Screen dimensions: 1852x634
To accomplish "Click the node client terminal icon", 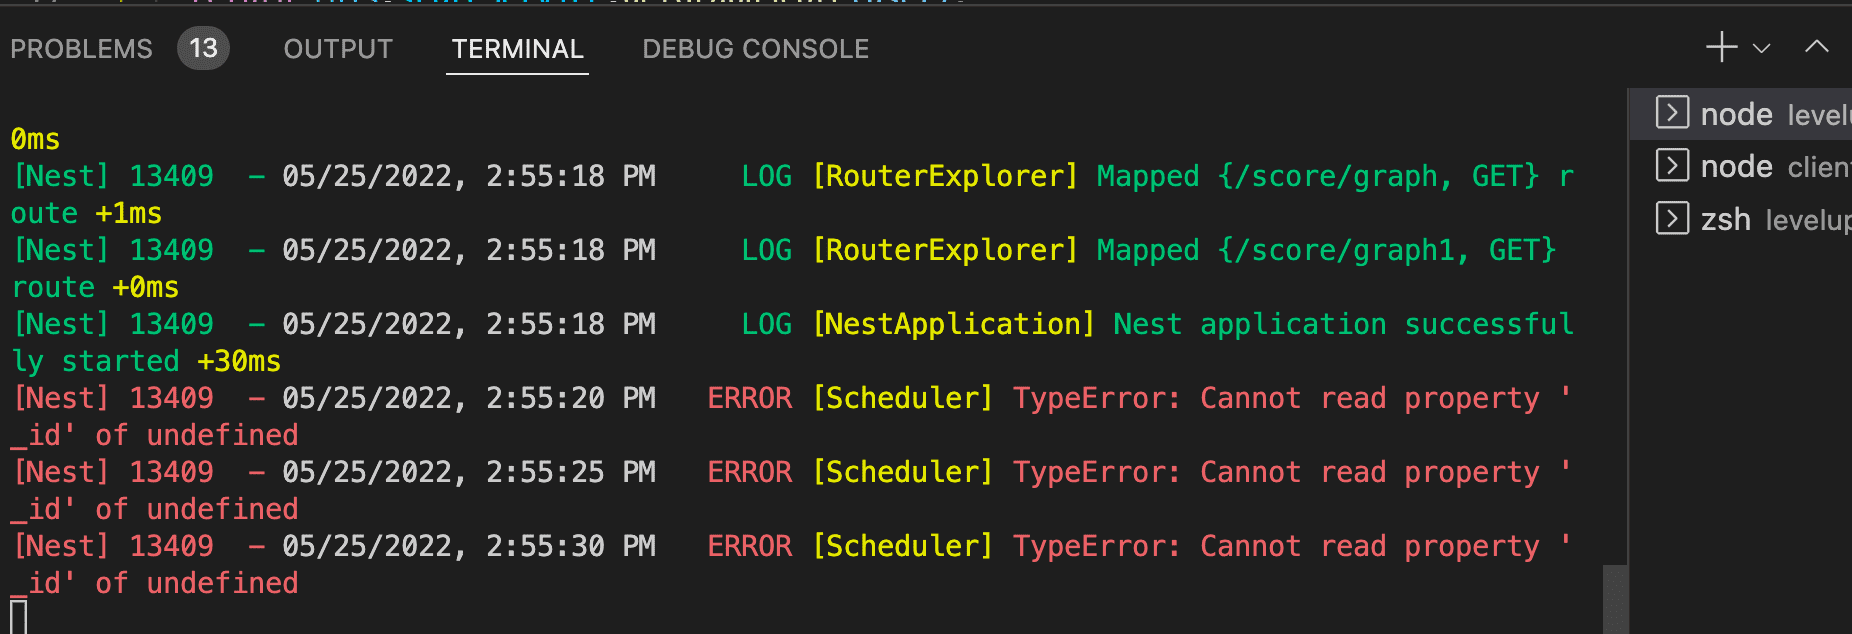I will coord(1672,165).
